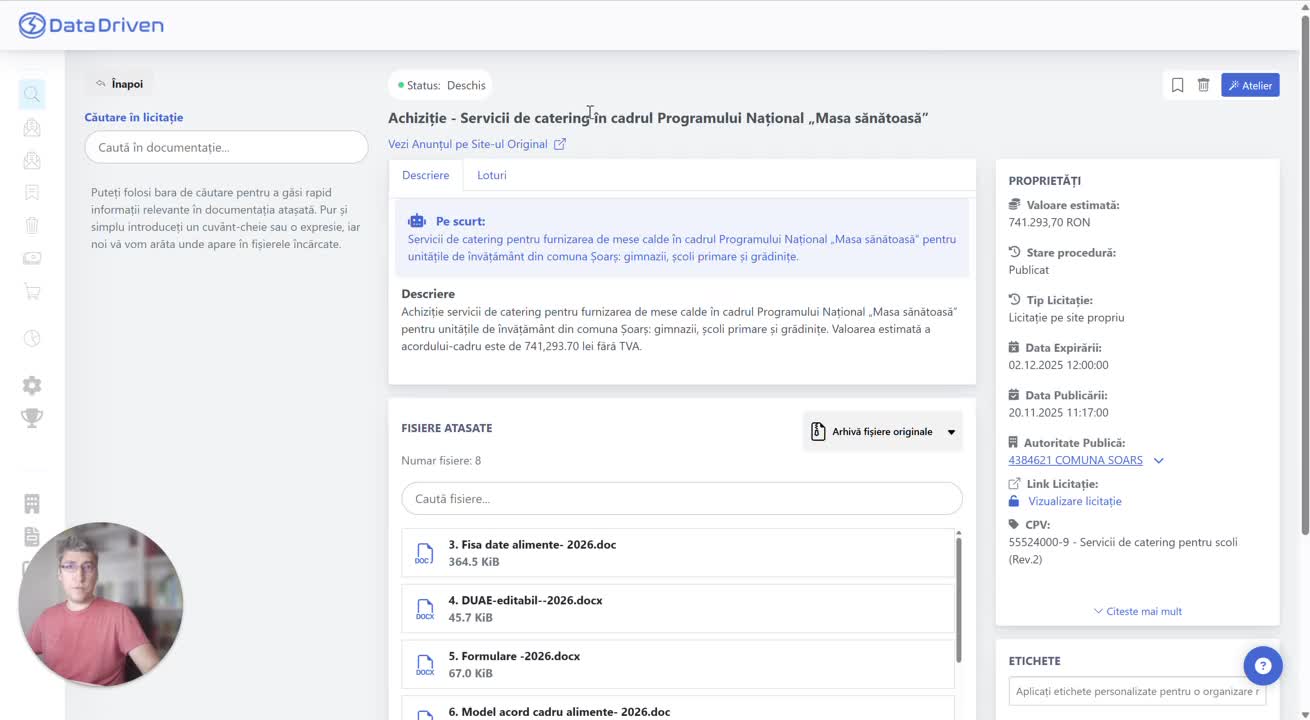1310x720 pixels.
Task: Expand properties with Citeste mai mult
Action: coord(1137,611)
